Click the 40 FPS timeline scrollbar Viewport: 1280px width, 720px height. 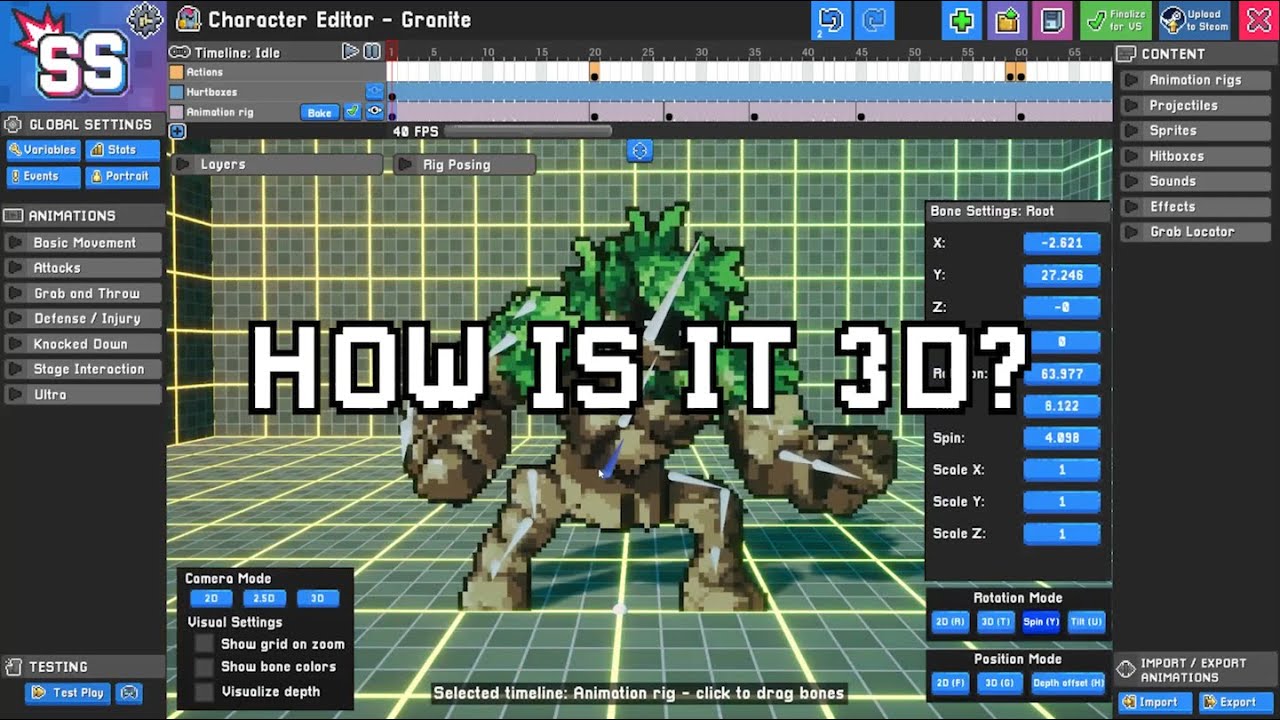pos(527,131)
